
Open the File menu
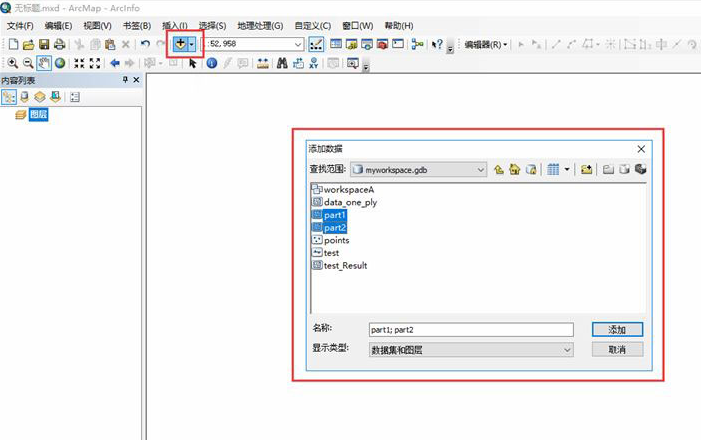20,26
